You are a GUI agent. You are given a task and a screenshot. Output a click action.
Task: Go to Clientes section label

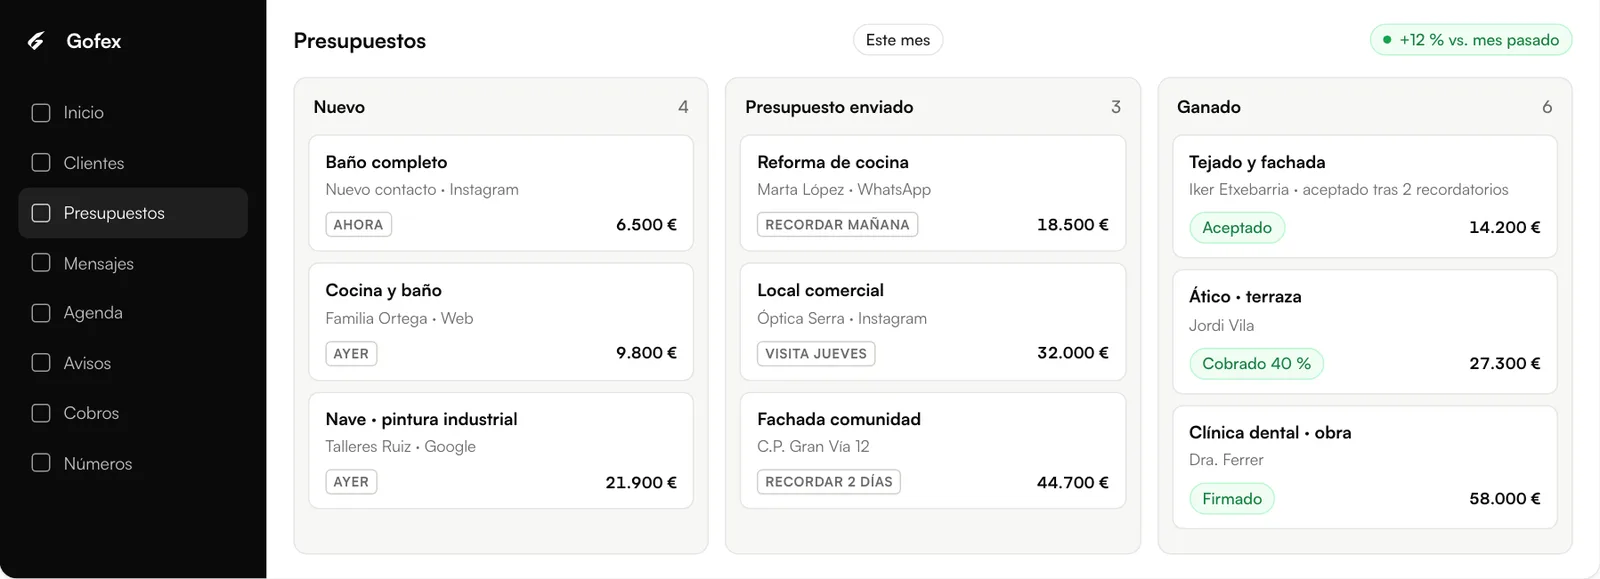point(94,163)
